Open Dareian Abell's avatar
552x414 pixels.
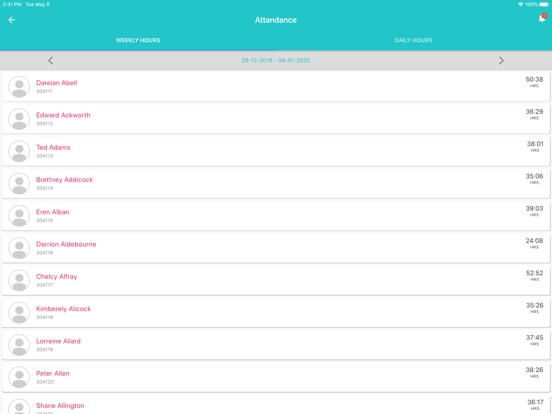coord(19,87)
